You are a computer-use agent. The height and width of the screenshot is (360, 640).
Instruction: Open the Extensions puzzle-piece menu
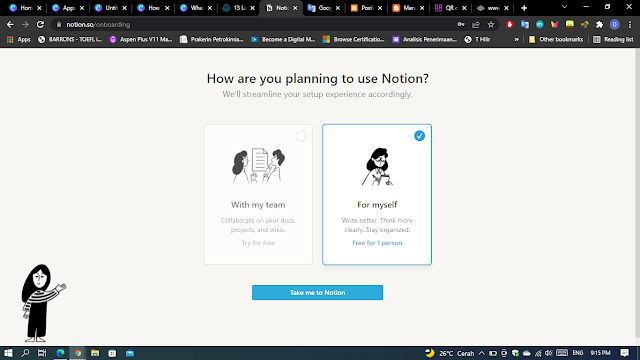tap(599, 24)
